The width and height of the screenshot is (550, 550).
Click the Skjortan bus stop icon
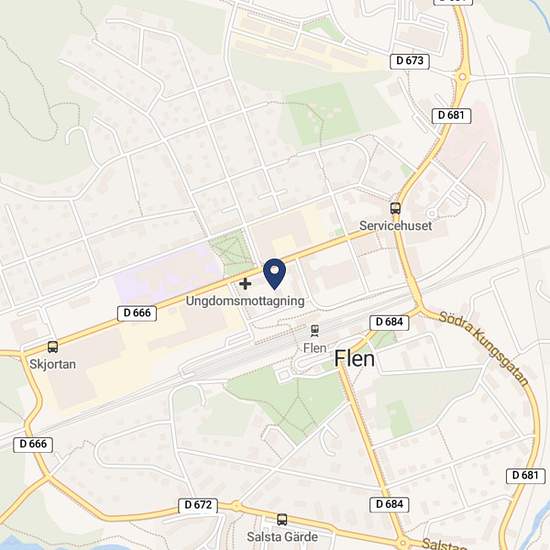[53, 347]
